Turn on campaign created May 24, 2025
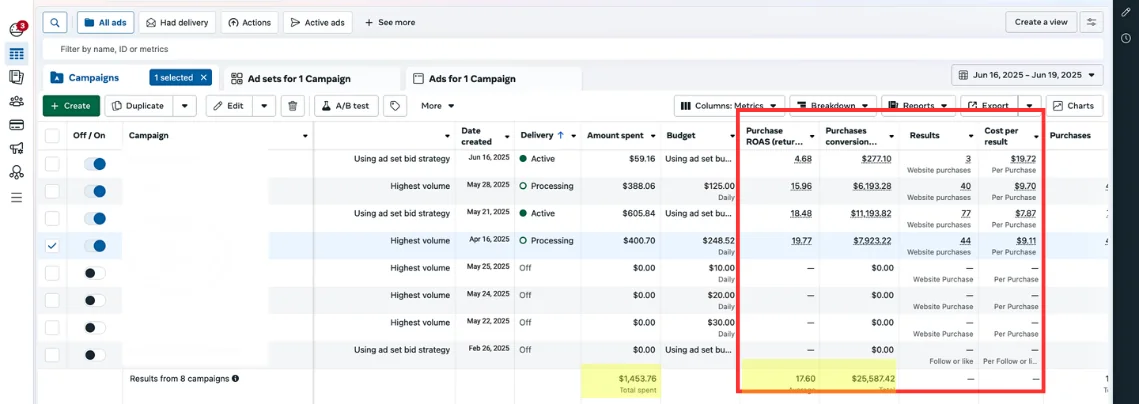This screenshot has height=404, width=1139. (95, 301)
